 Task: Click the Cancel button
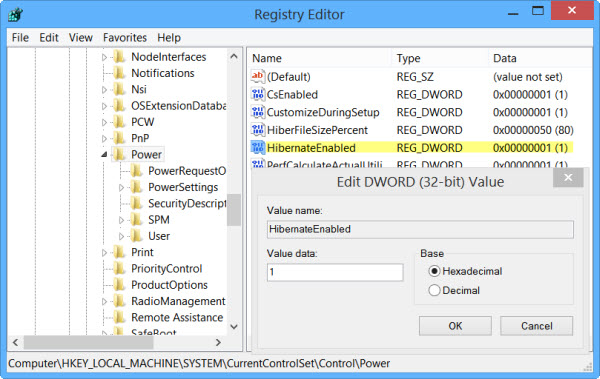pos(536,326)
